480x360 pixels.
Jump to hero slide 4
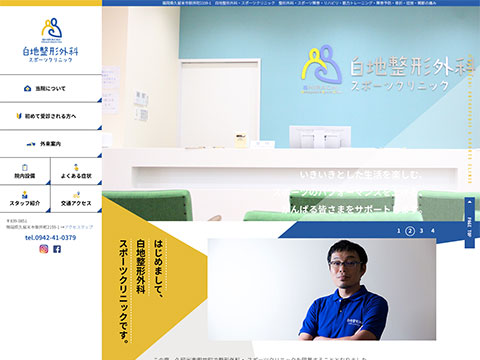433,231
